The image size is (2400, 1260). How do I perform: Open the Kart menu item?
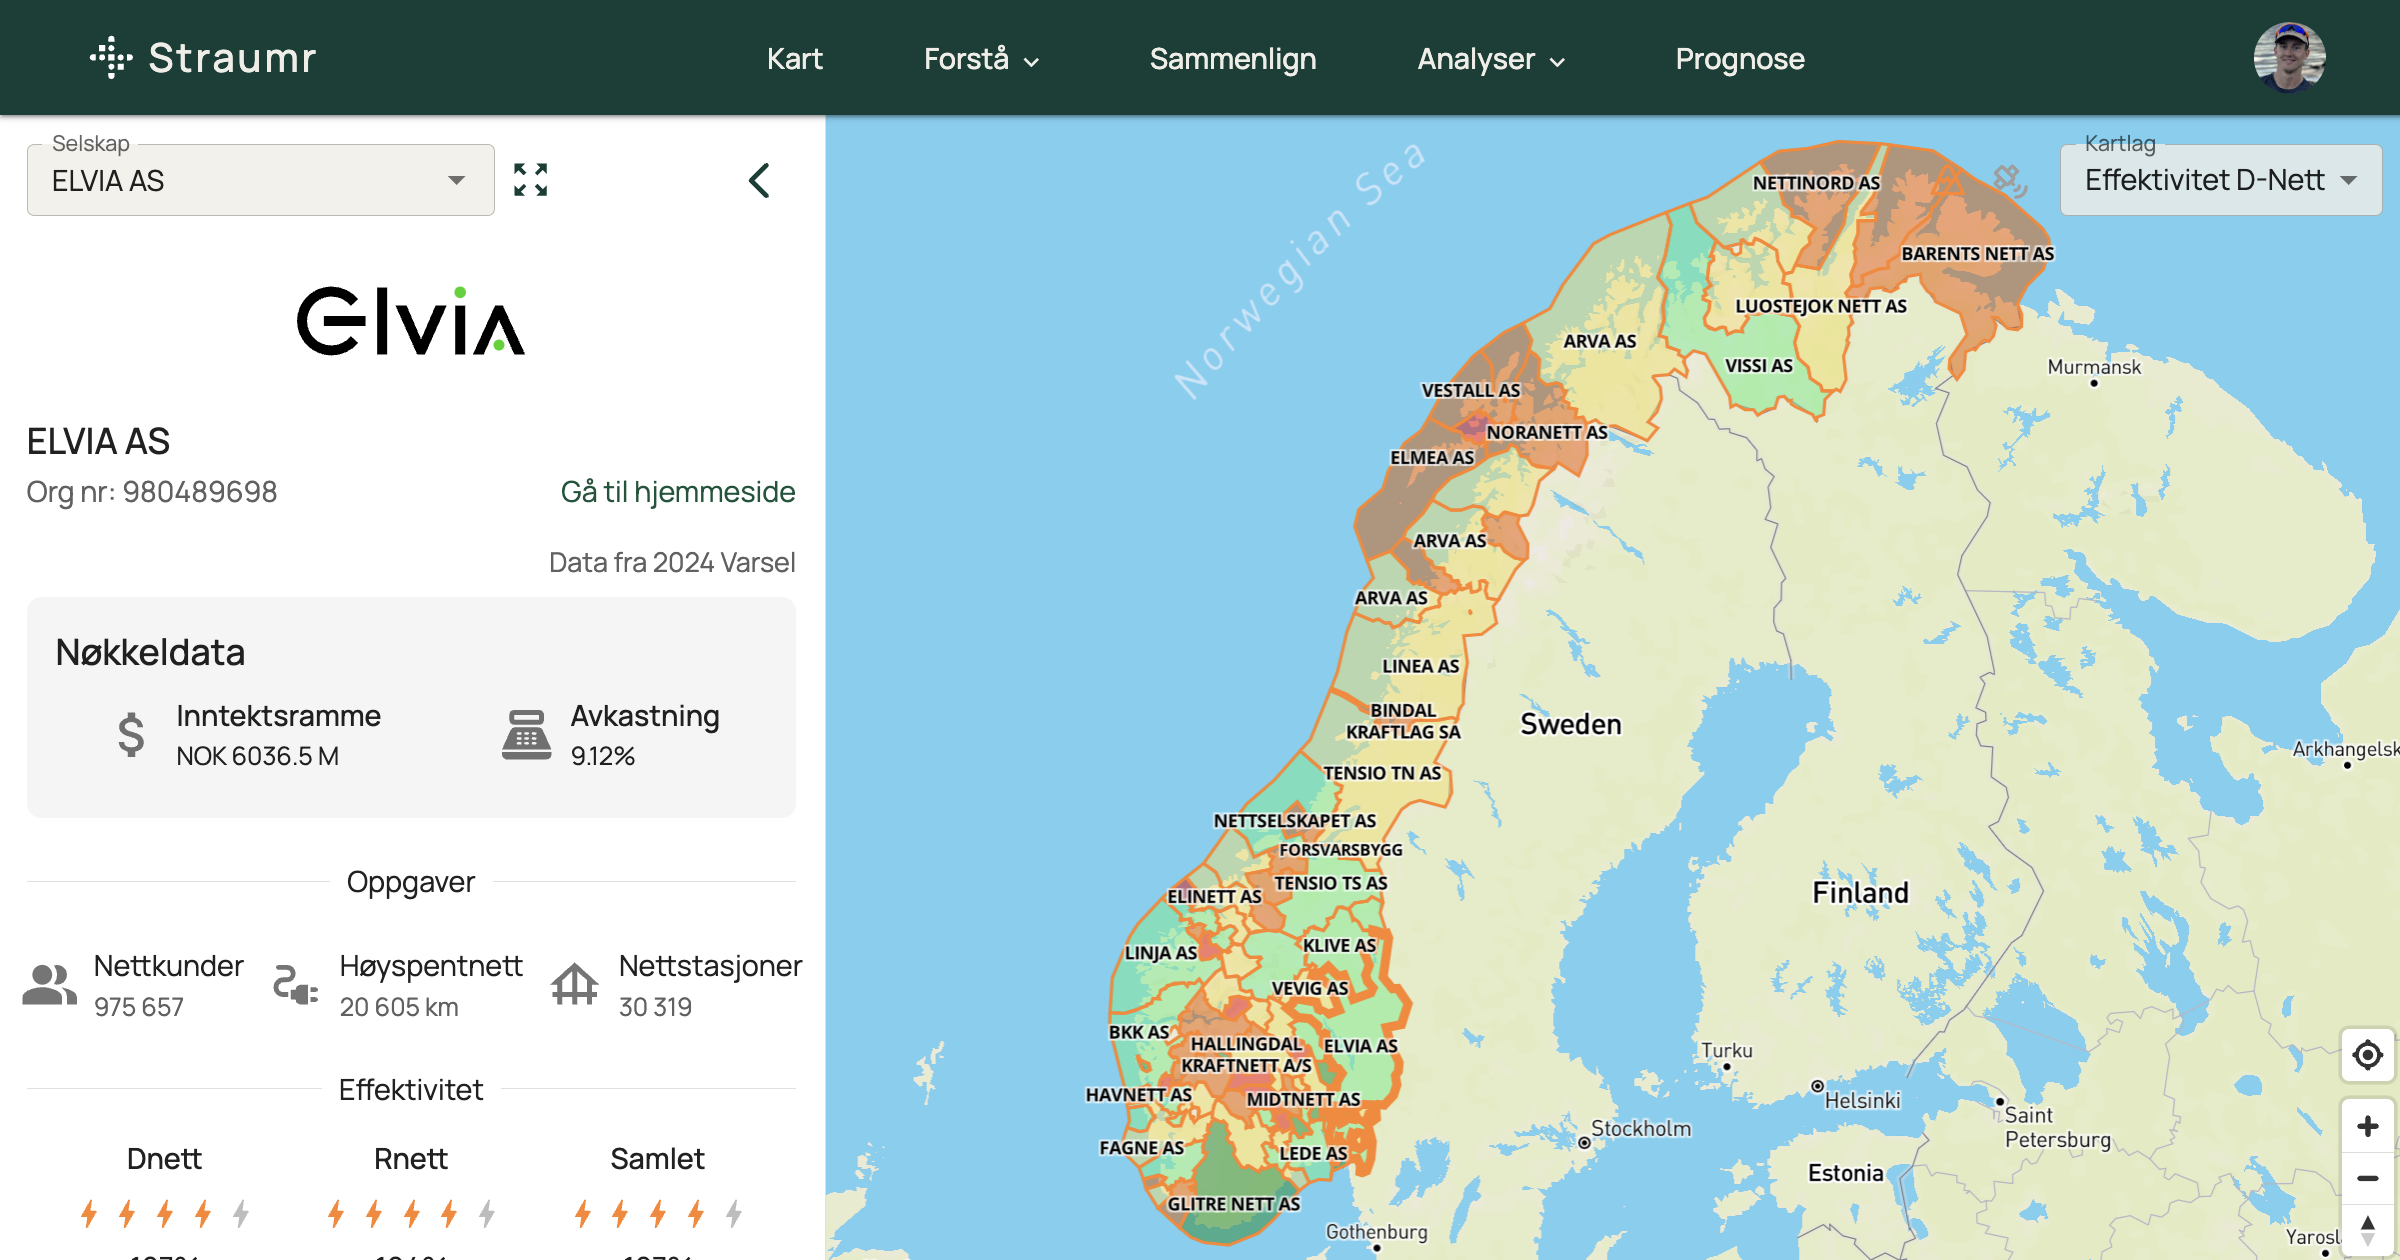[x=794, y=59]
